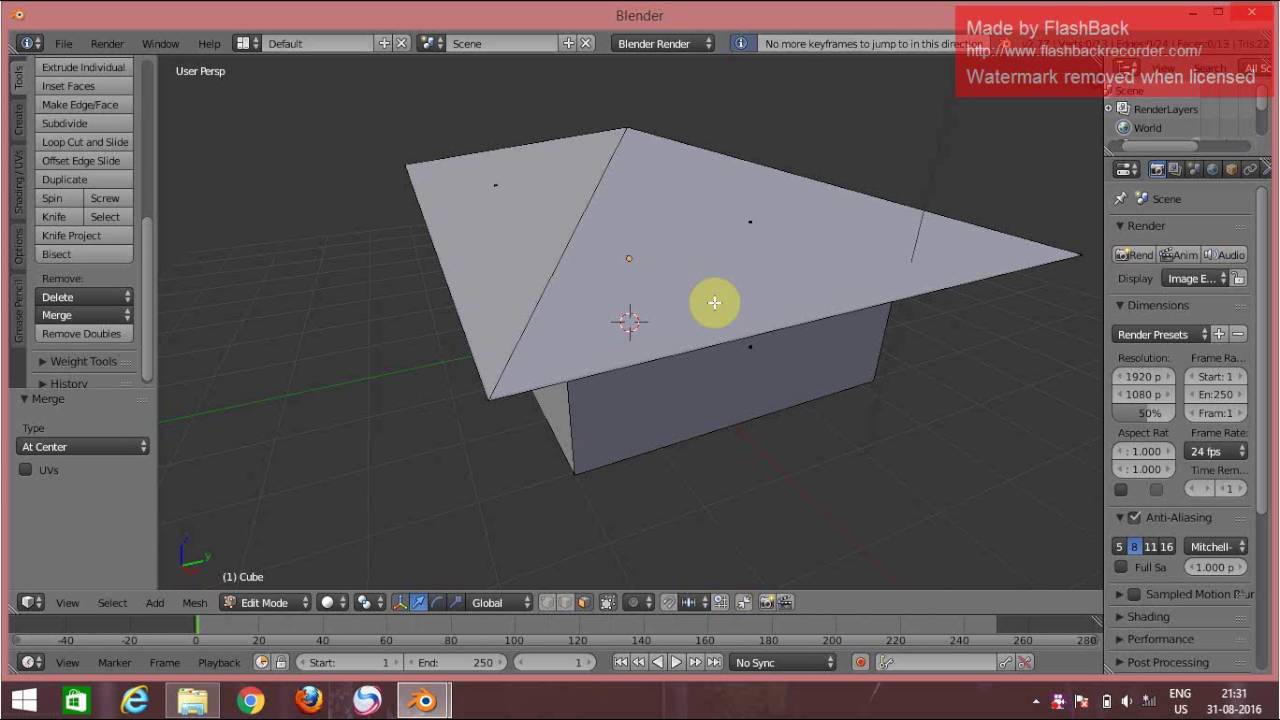Toggle timeline preview range clock icon

262,662
